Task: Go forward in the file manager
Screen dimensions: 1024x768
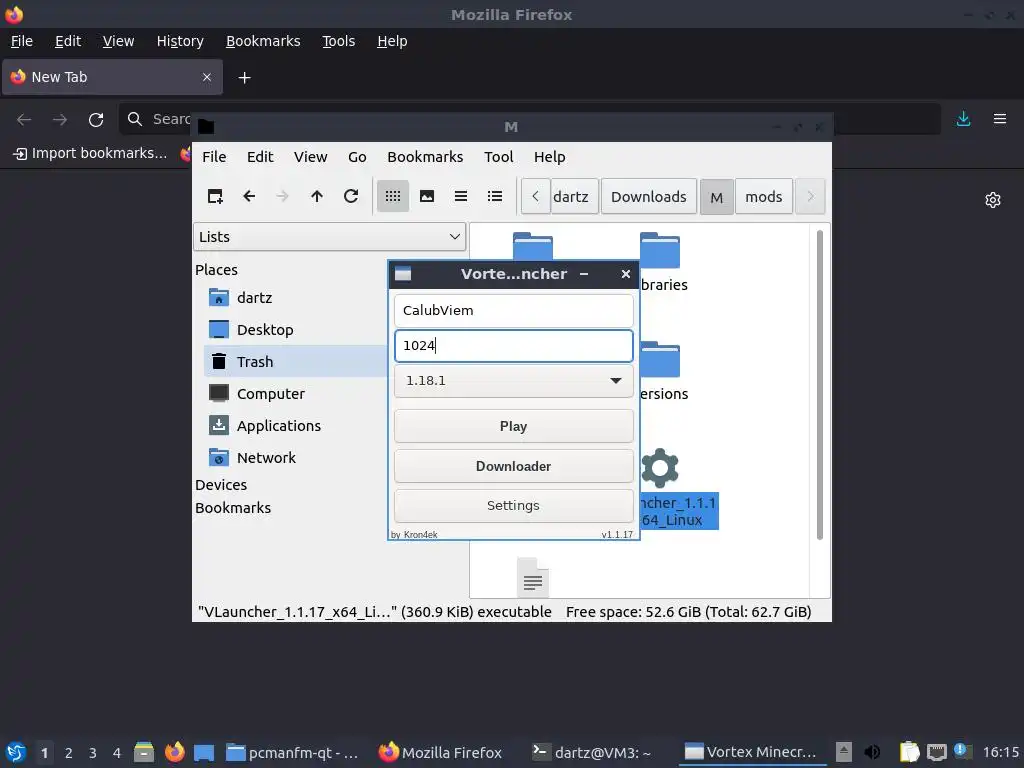Action: (282, 196)
